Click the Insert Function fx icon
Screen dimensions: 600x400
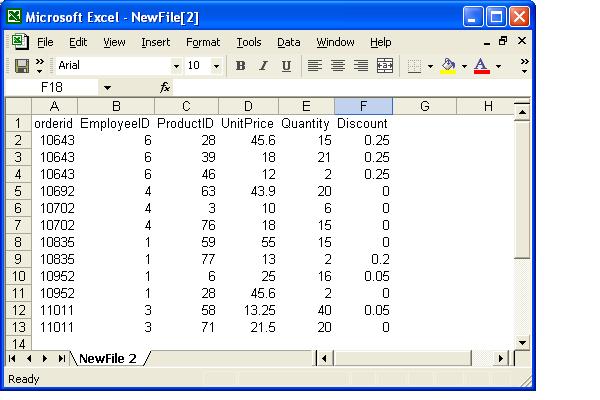pos(165,88)
